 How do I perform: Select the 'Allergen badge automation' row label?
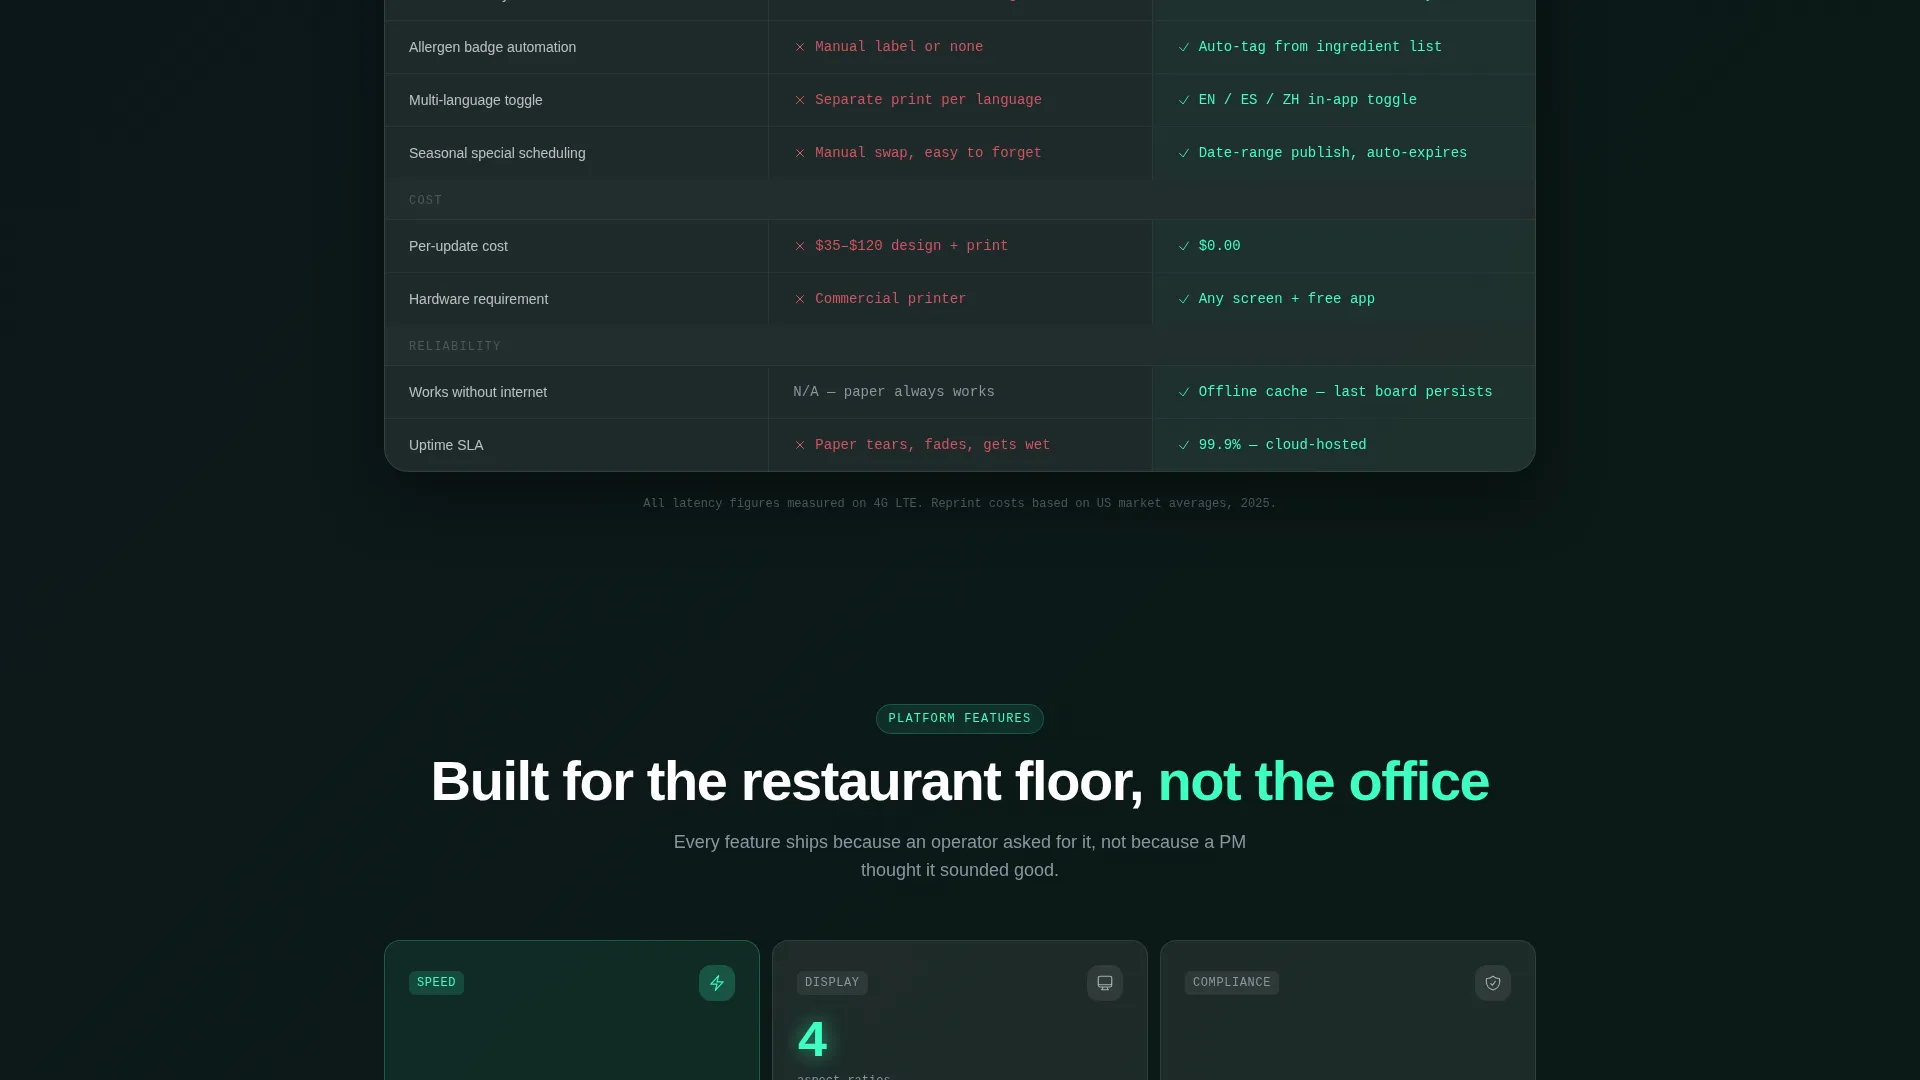(492, 47)
